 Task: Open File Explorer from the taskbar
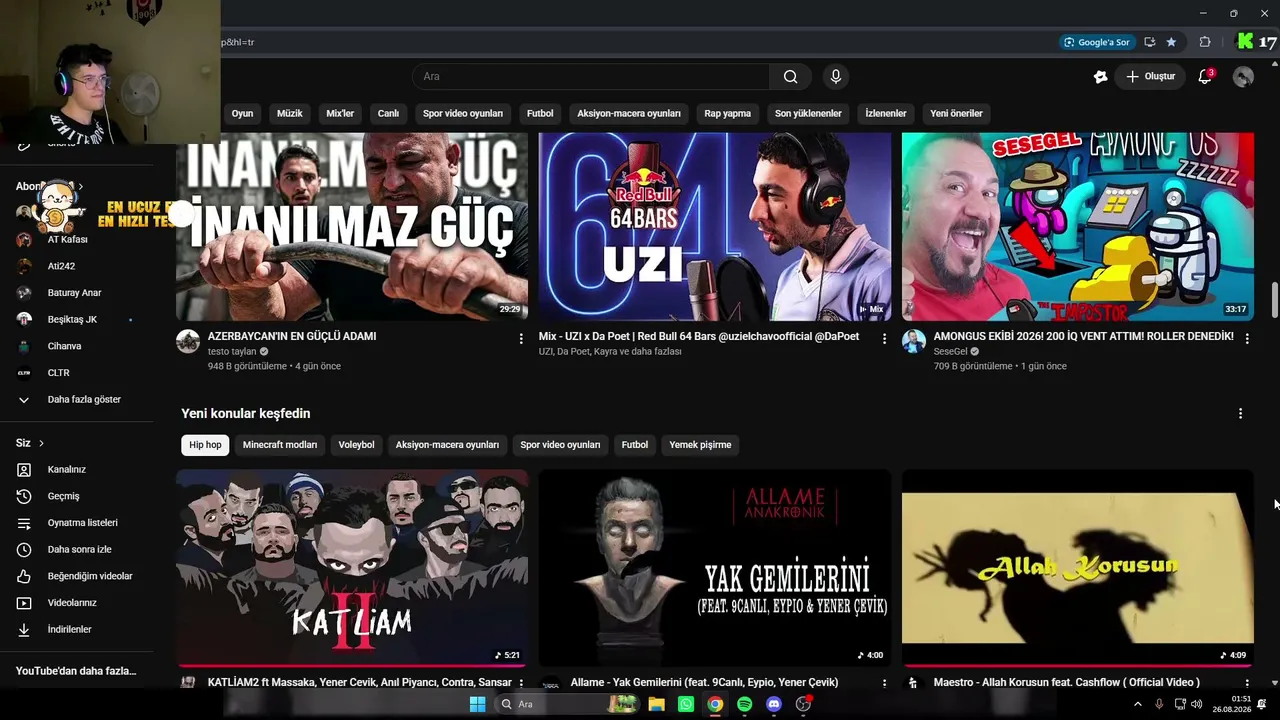(x=656, y=704)
